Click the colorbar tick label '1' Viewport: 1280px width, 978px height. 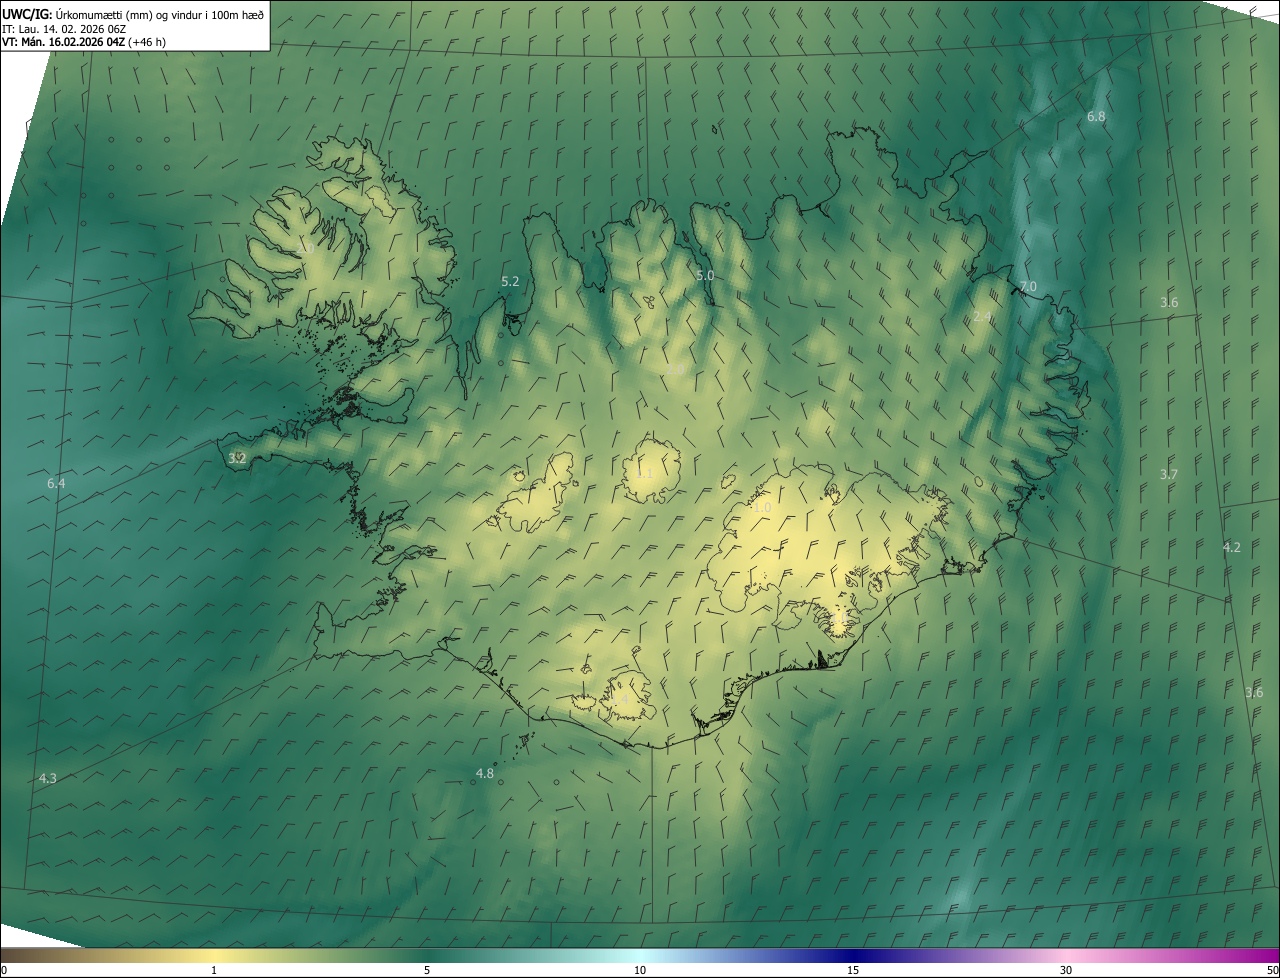[x=214, y=970]
